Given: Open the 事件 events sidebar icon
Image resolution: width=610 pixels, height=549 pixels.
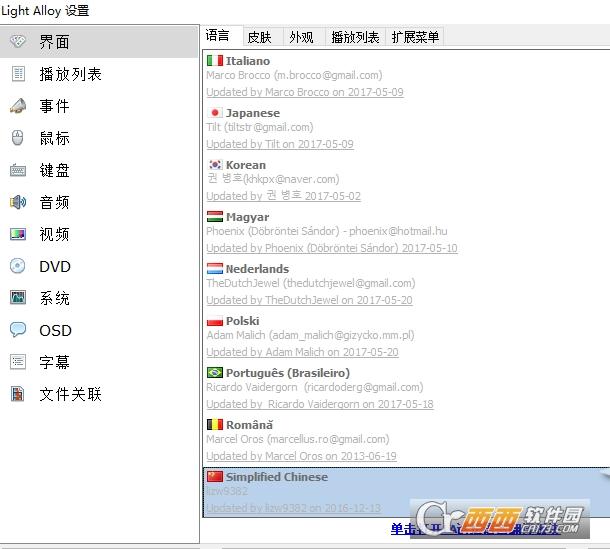Looking at the screenshot, I should pos(18,105).
